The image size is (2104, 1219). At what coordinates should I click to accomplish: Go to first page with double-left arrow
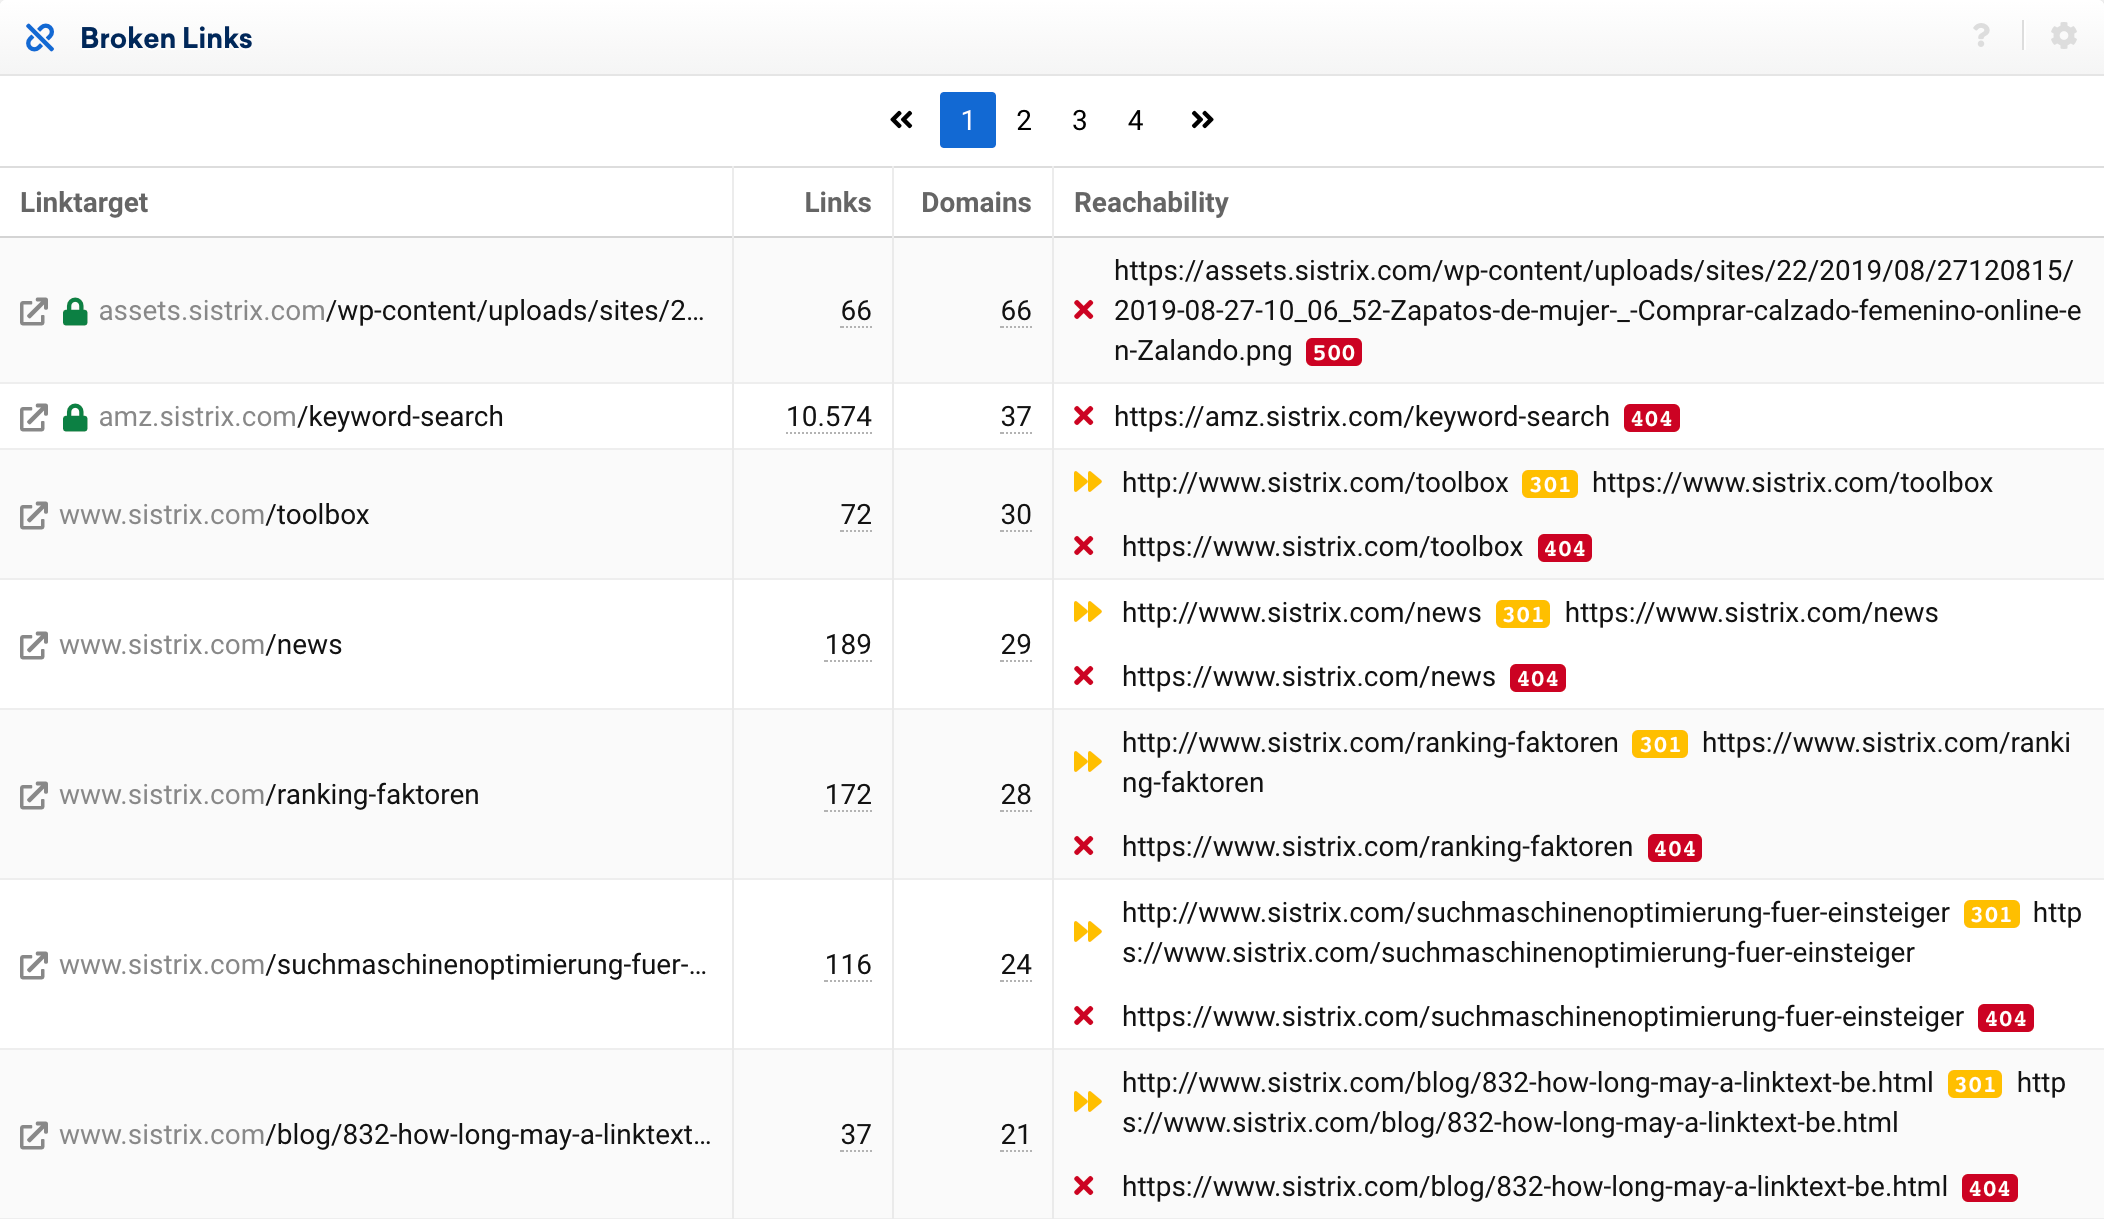tap(901, 120)
